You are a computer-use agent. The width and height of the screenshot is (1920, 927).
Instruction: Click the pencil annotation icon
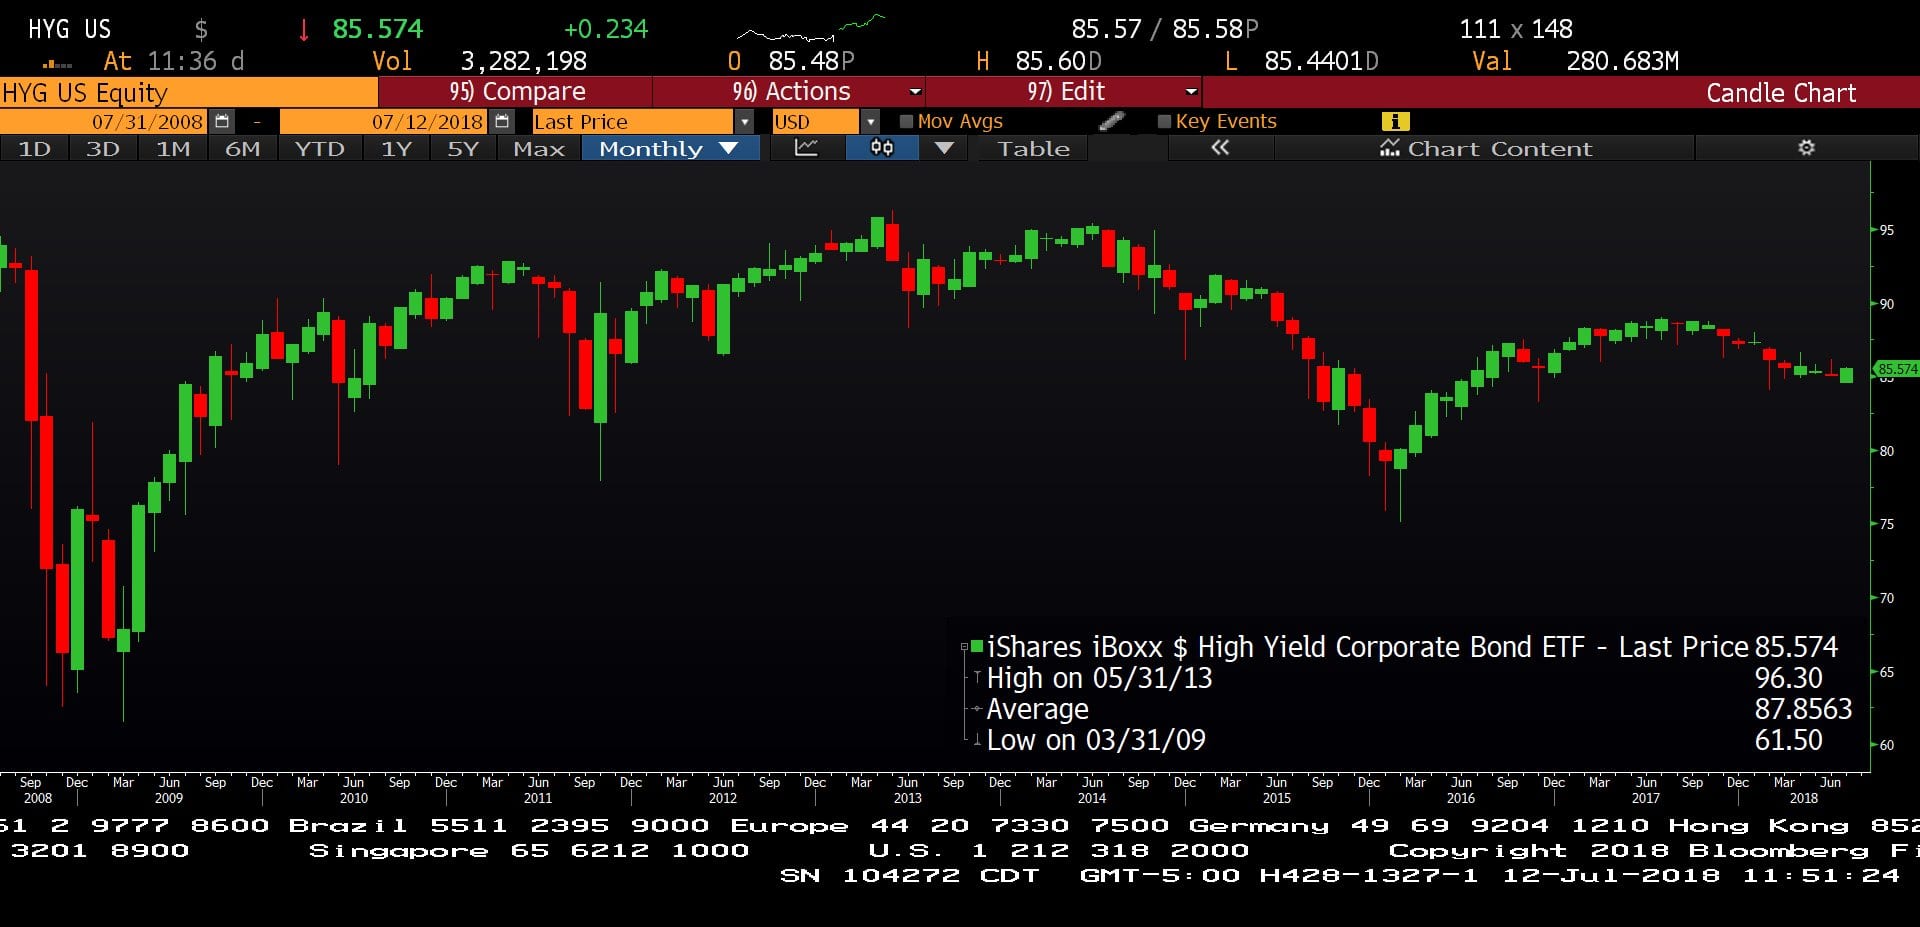click(x=1111, y=121)
